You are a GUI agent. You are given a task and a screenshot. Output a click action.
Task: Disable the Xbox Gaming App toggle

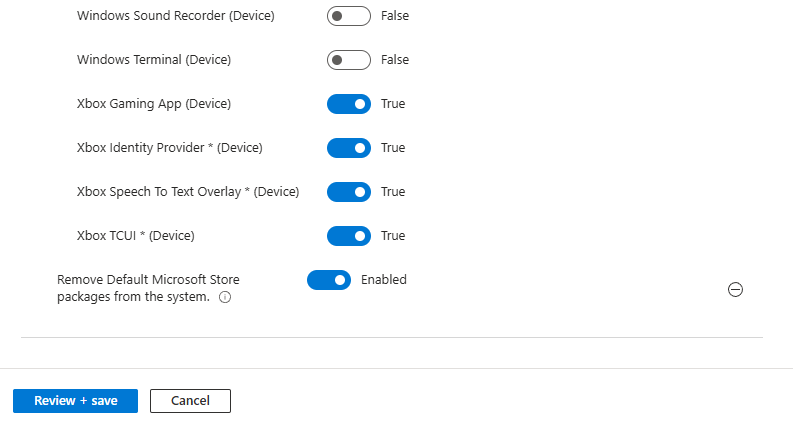[x=348, y=104]
